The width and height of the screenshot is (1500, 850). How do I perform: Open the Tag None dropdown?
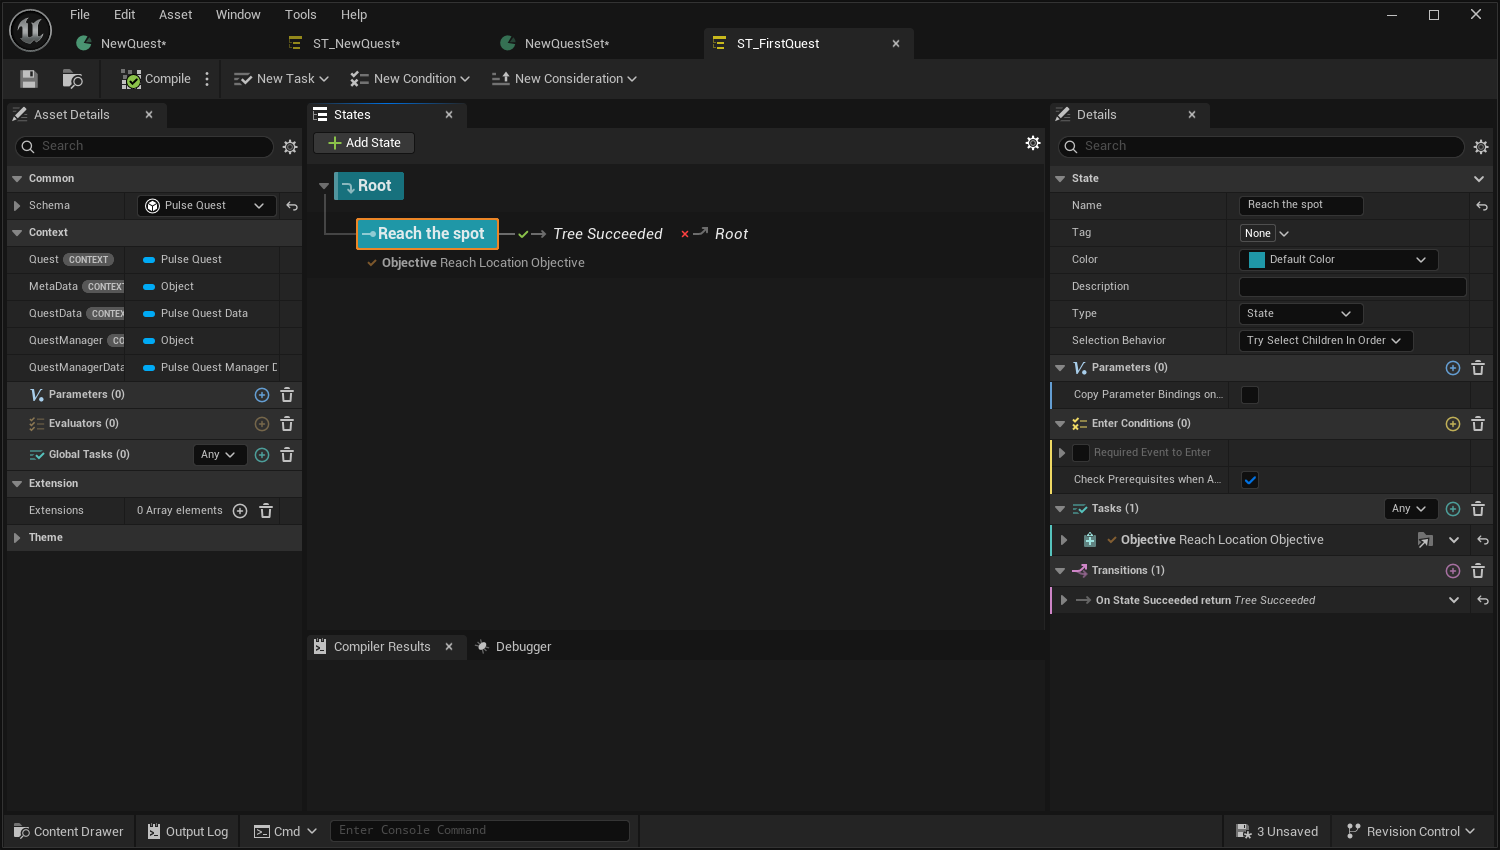(1265, 233)
